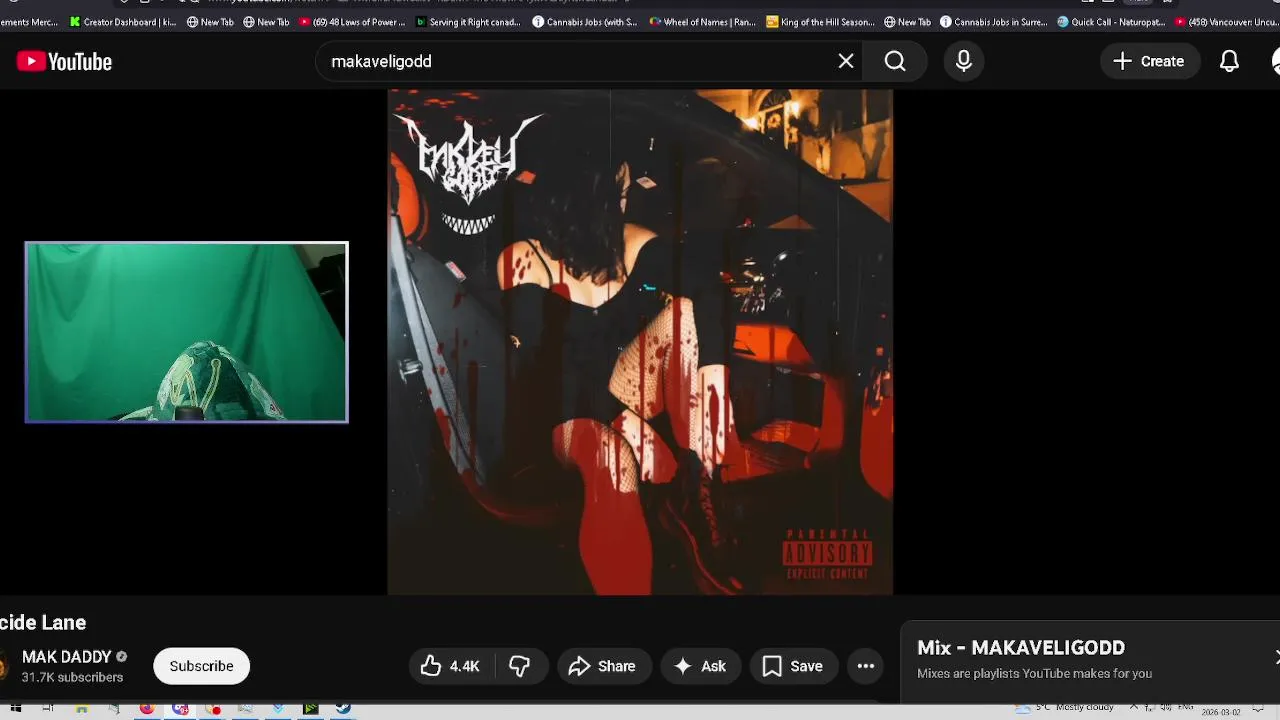Open the Create menu
Screen dimensions: 1280x720
coord(1149,61)
